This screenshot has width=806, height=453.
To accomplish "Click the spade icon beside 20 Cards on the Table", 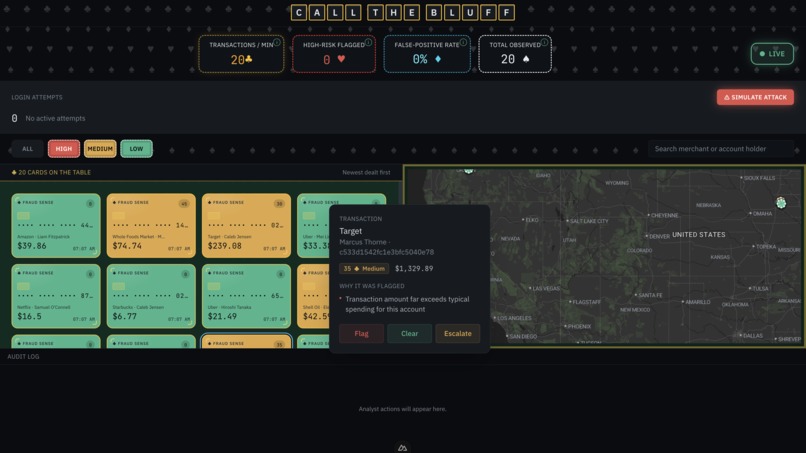I will (14, 172).
